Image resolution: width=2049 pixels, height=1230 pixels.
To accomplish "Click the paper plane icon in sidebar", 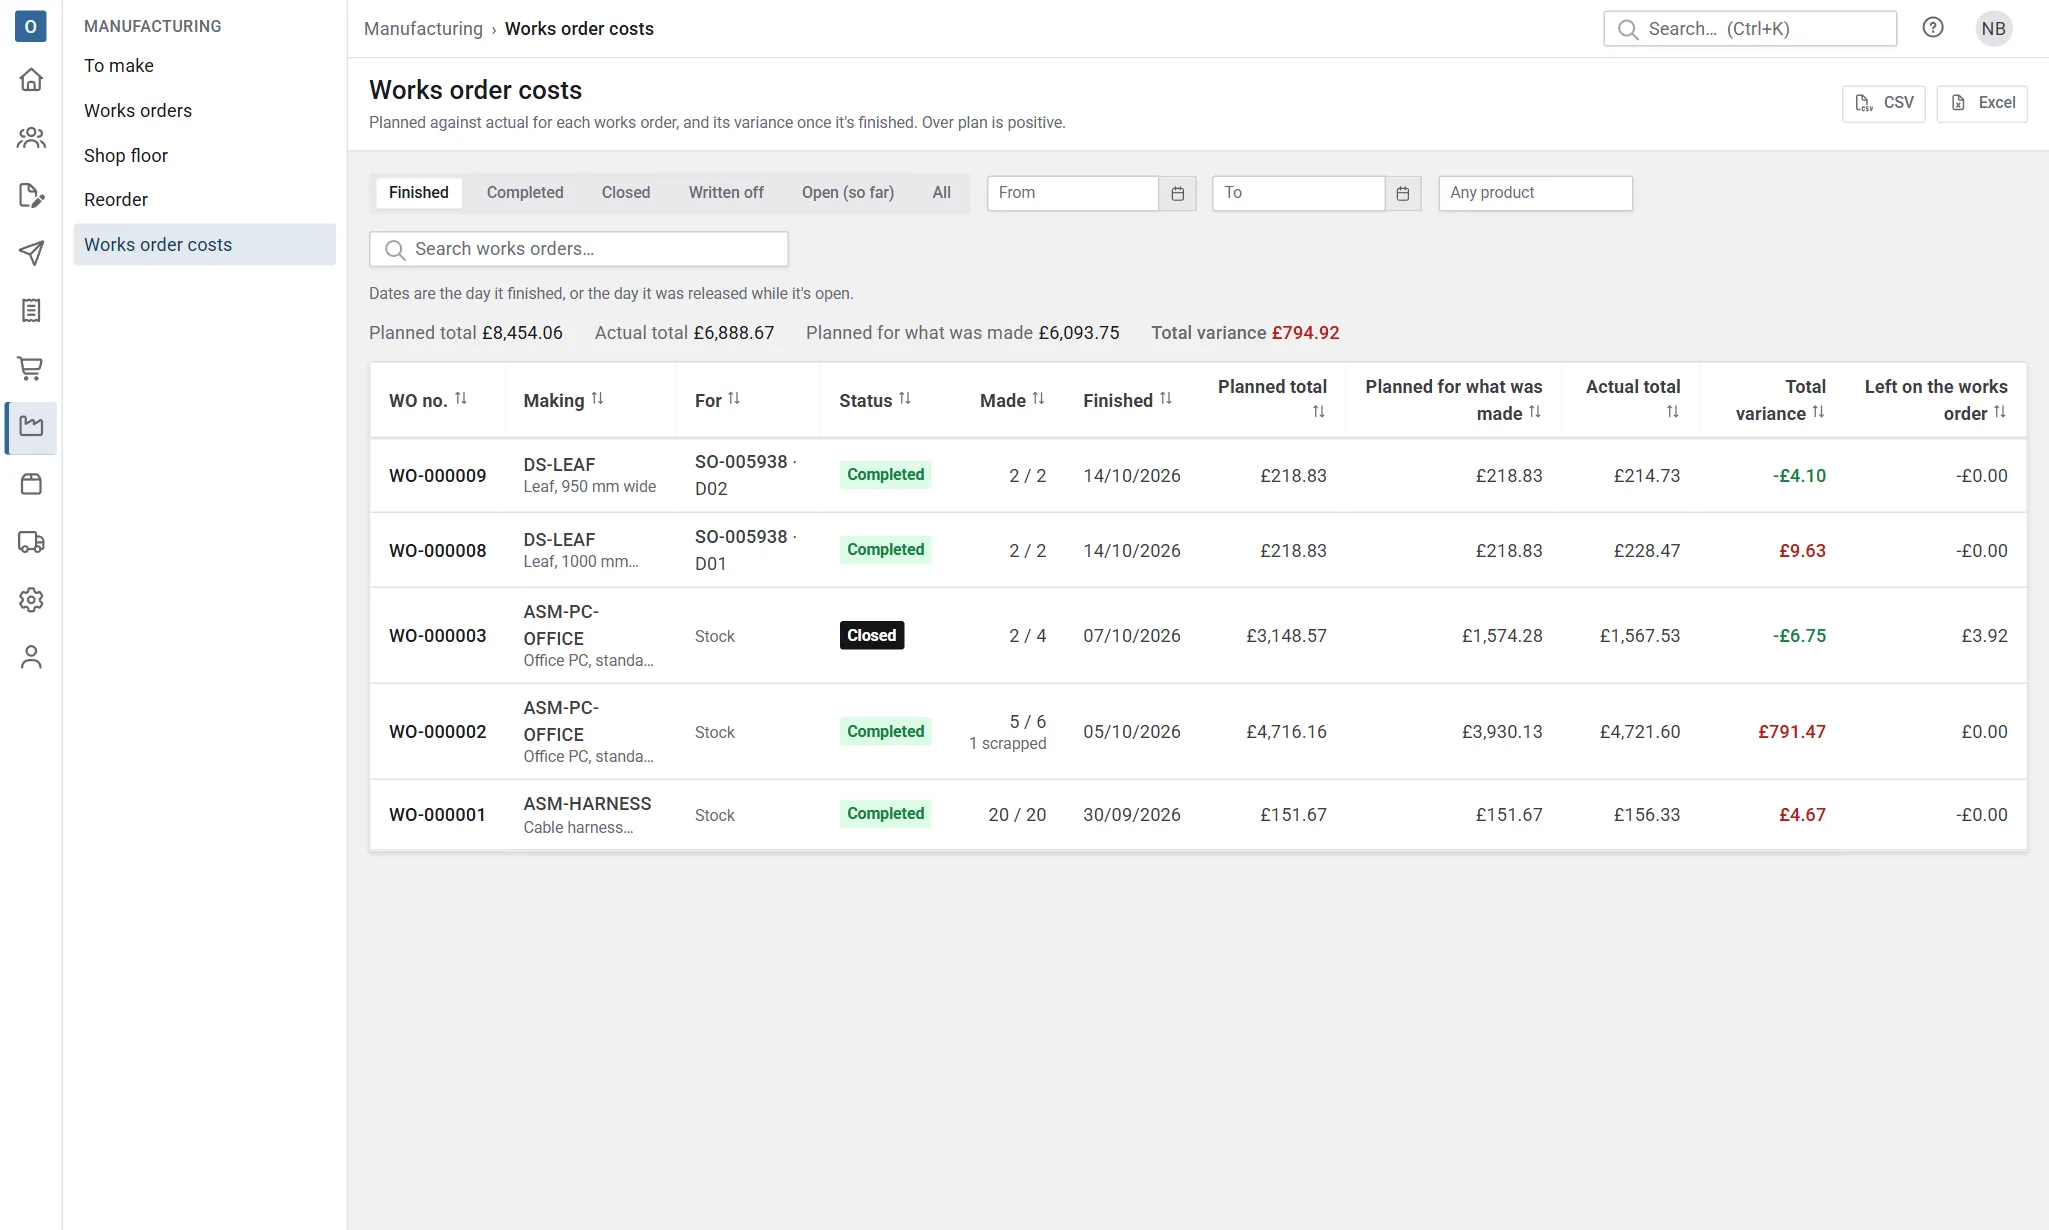I will [31, 253].
